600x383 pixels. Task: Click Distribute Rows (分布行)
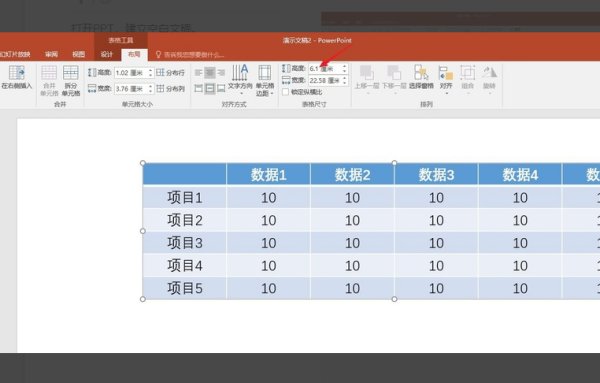(171, 72)
